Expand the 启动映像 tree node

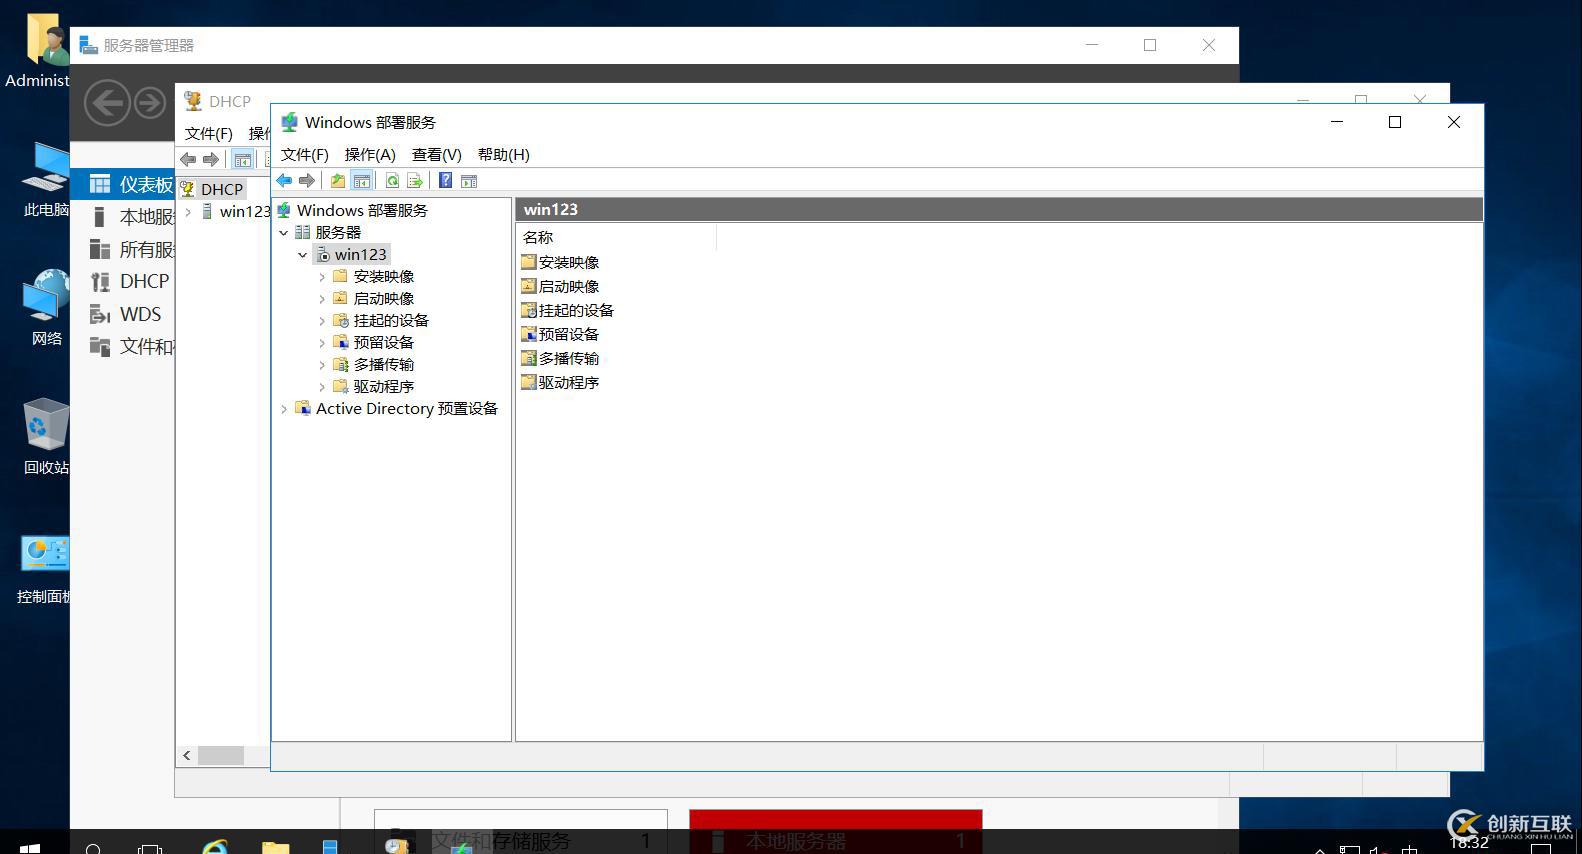click(x=322, y=299)
